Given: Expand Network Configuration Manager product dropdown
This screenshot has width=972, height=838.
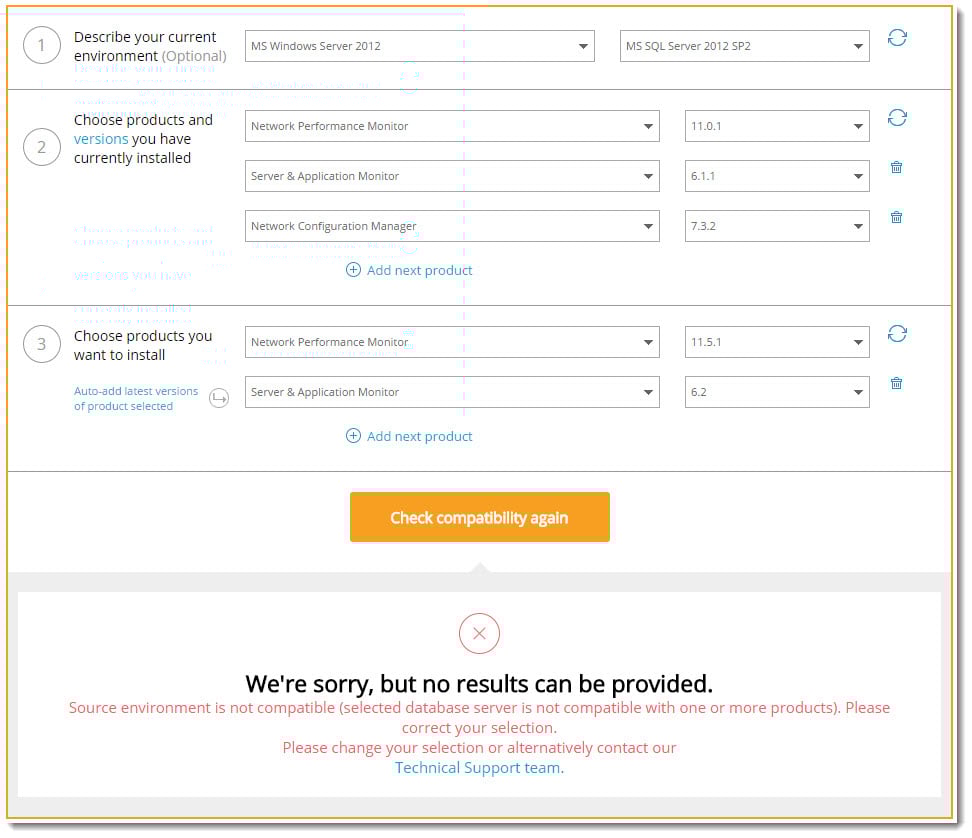Looking at the screenshot, I should click(452, 226).
